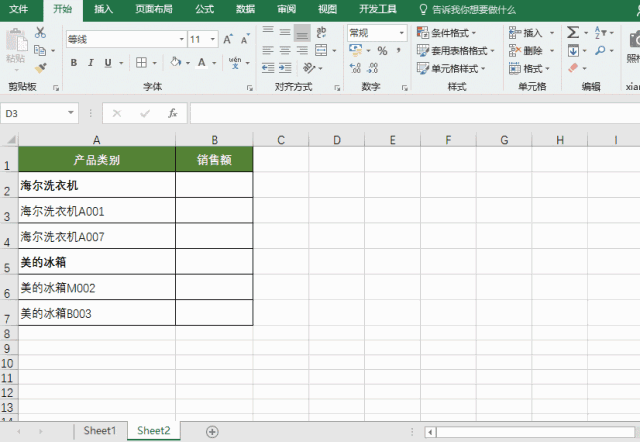Apply accounting number format icon
Viewport: 640px width, 442px height.
[356, 50]
